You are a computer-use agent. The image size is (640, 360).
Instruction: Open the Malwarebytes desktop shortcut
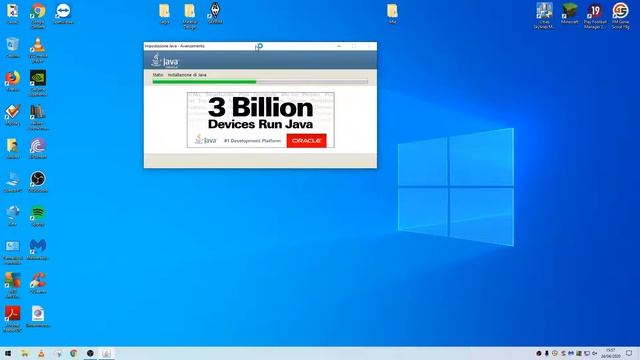click(x=38, y=249)
